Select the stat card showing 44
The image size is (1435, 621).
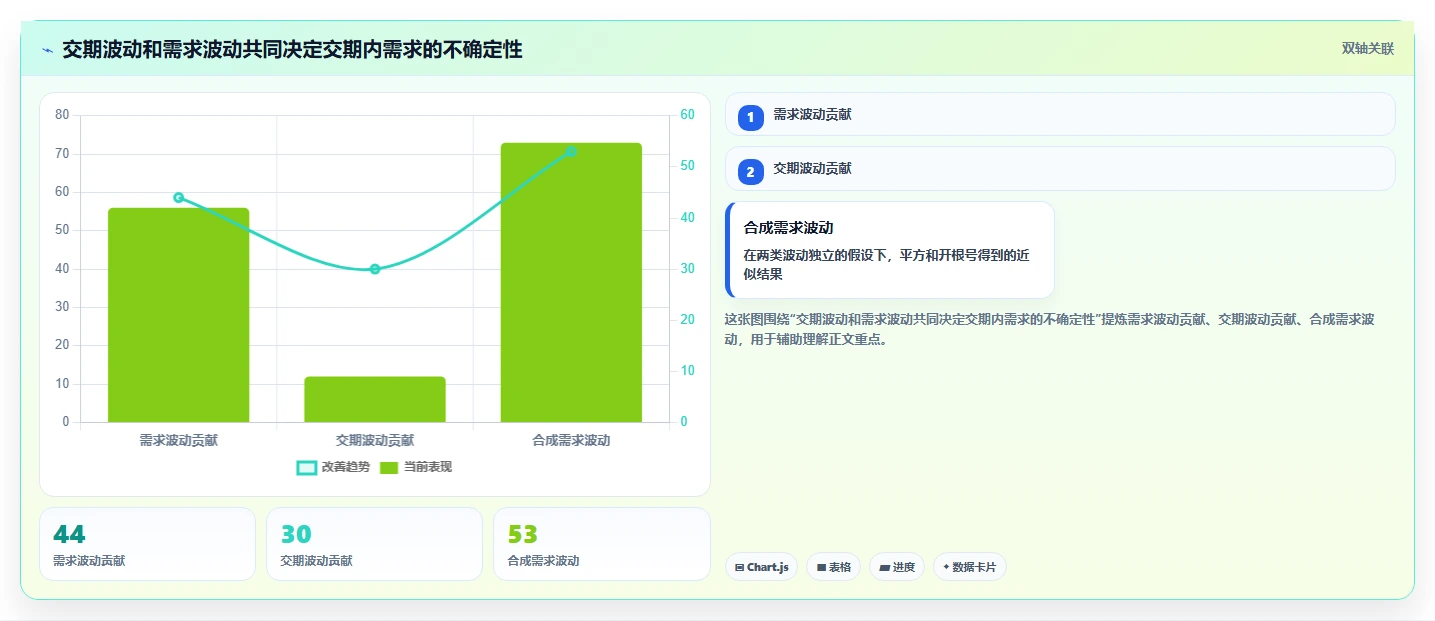pyautogui.click(x=147, y=544)
